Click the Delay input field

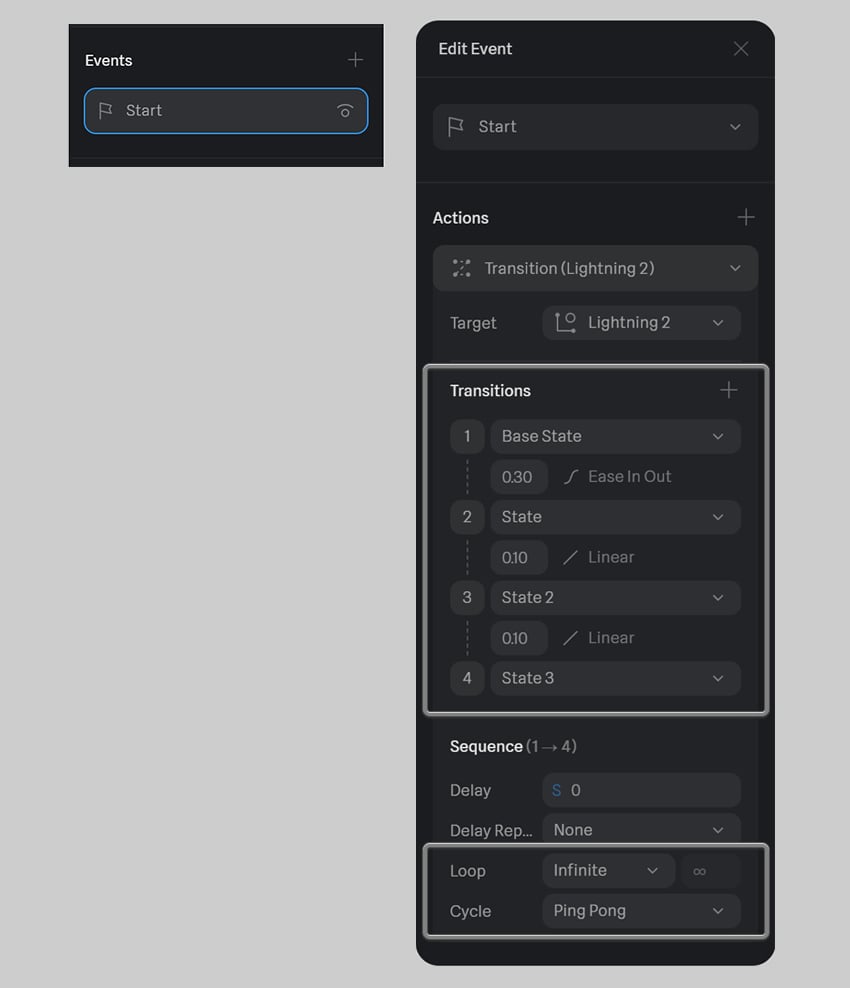point(641,790)
